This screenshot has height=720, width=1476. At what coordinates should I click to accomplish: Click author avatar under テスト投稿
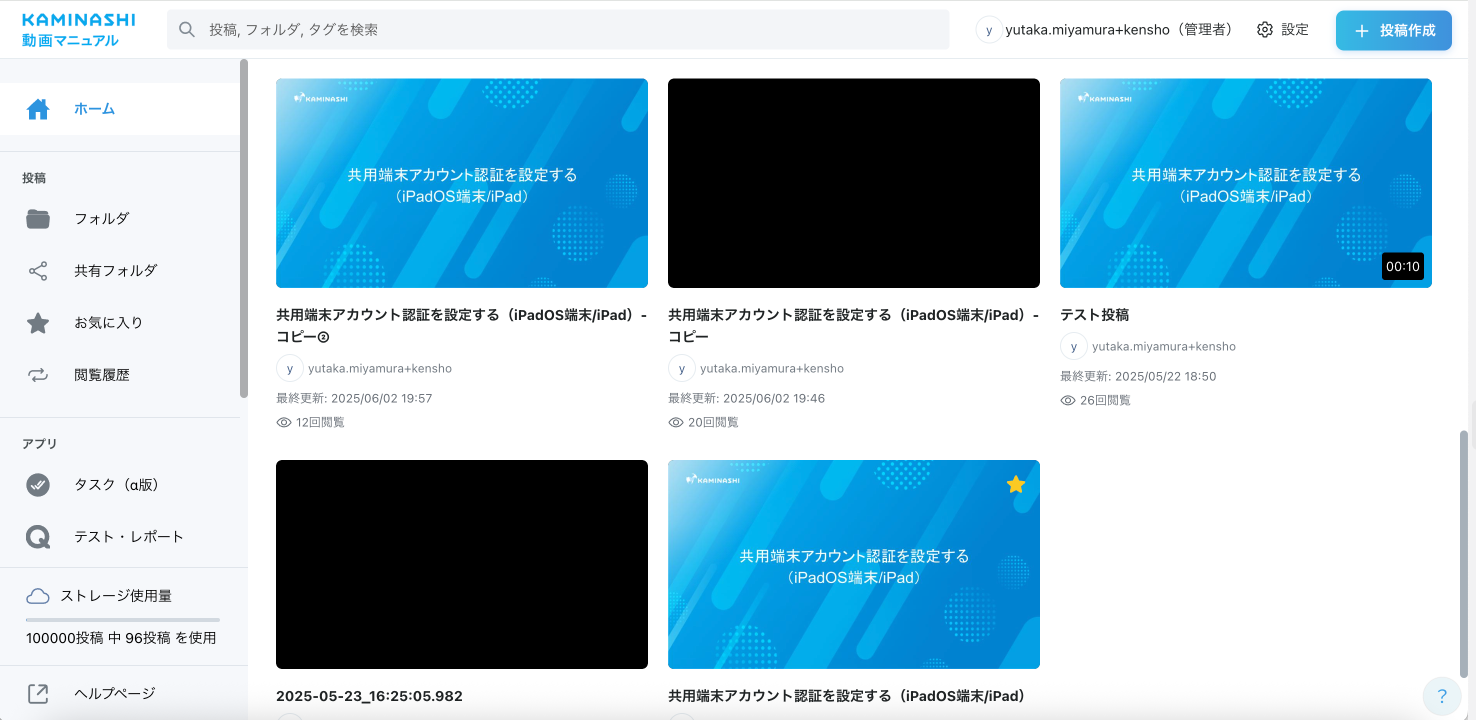1073,346
